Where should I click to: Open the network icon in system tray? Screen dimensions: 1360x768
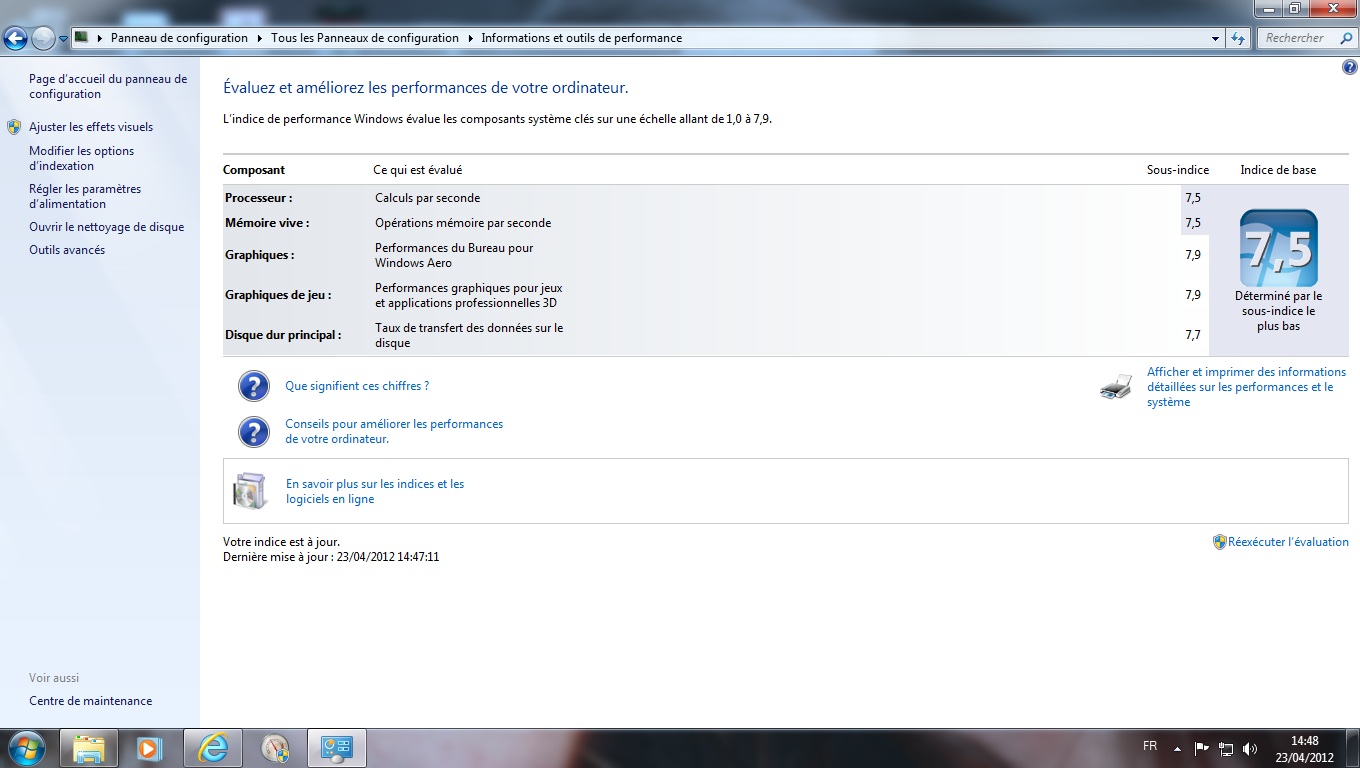point(1226,748)
